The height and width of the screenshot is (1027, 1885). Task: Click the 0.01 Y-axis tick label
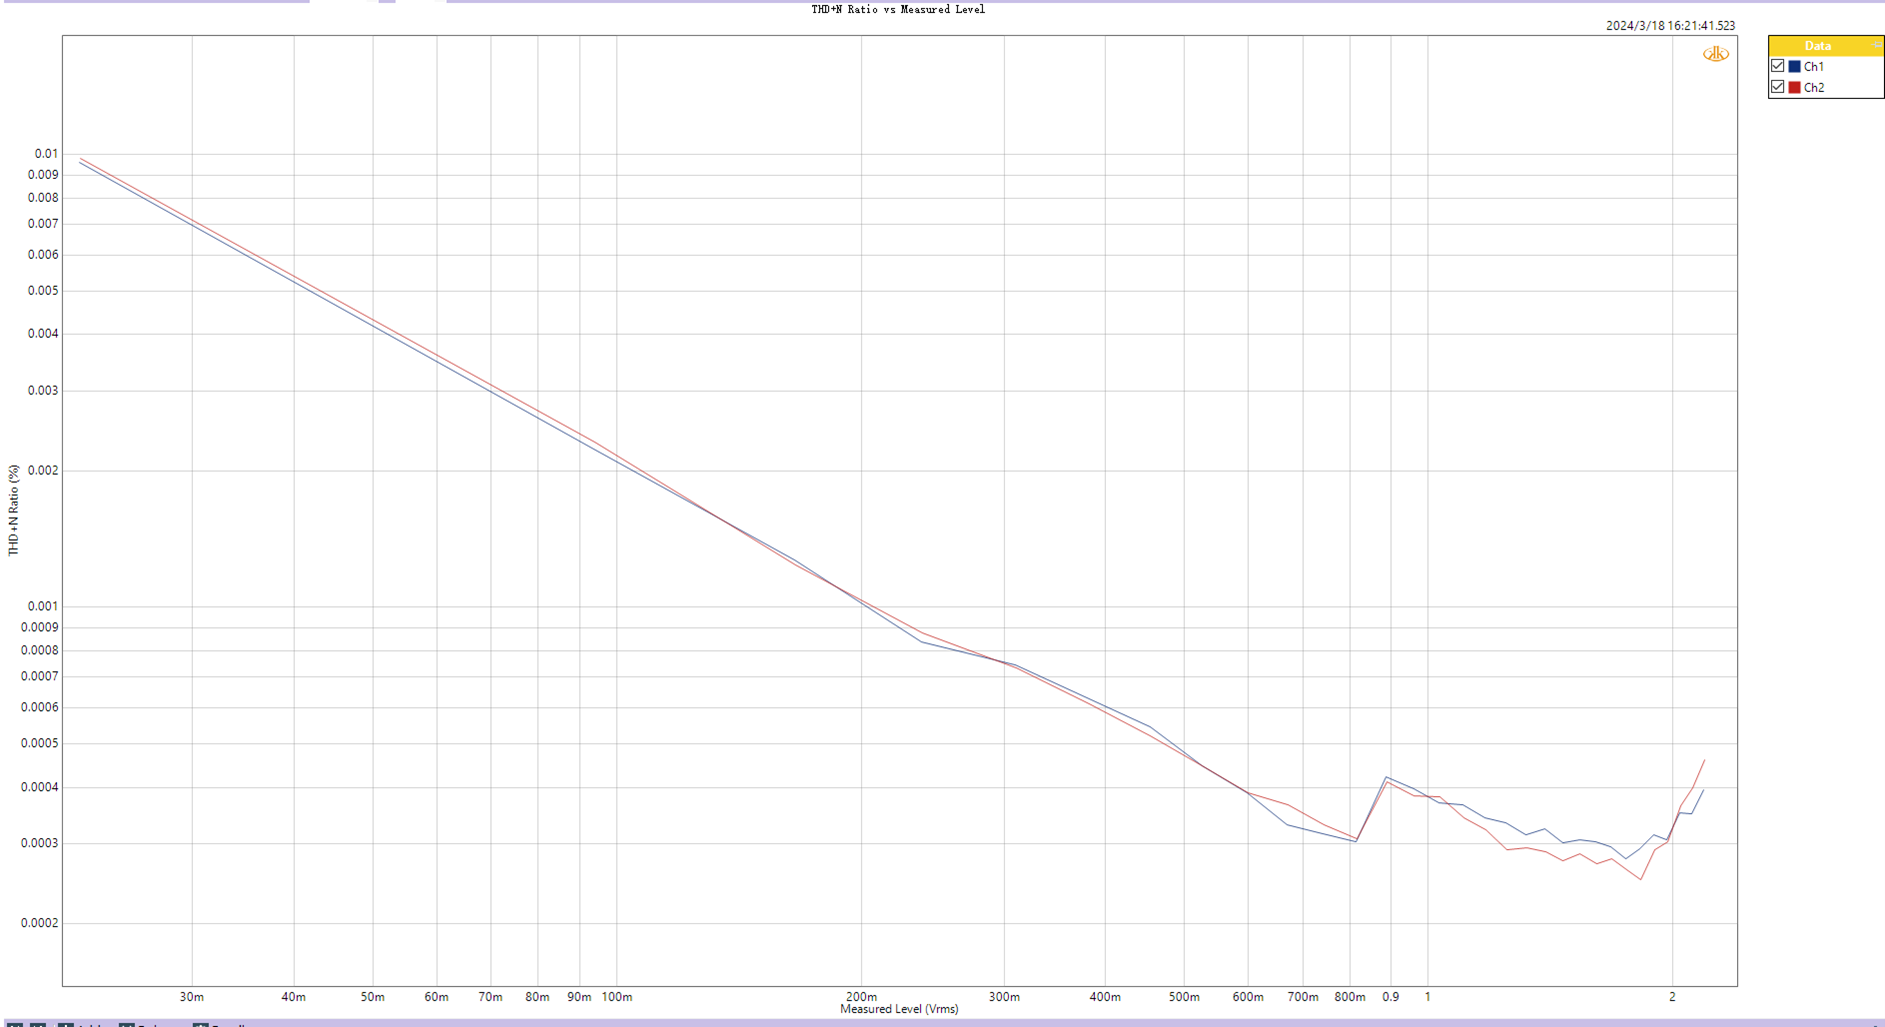click(x=47, y=154)
